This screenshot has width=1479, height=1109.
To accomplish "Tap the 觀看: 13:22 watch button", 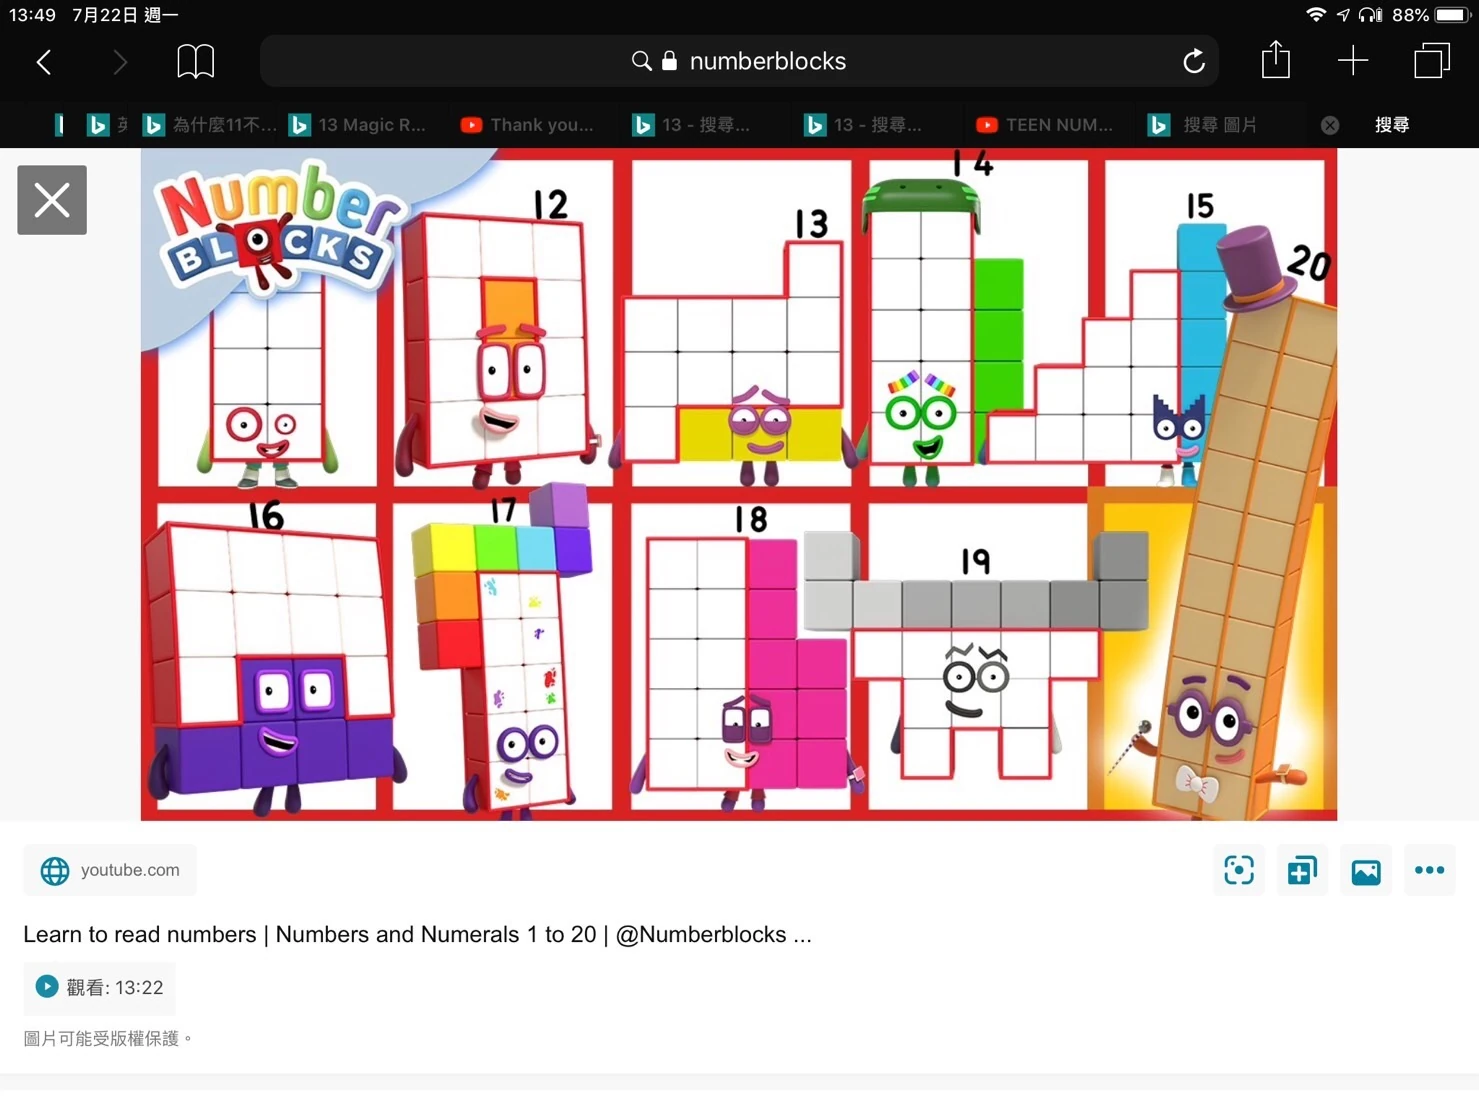I will click(99, 987).
